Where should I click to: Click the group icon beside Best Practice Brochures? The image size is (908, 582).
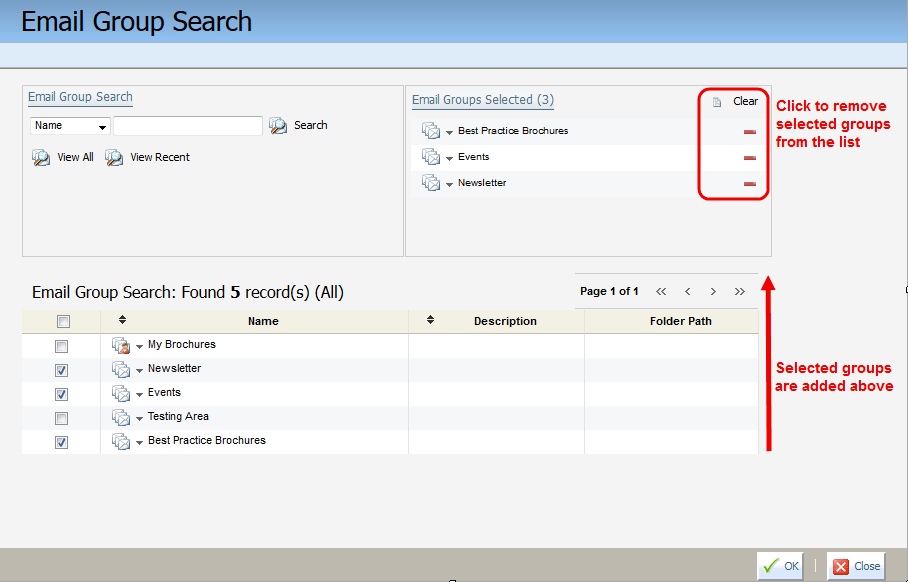(430, 129)
